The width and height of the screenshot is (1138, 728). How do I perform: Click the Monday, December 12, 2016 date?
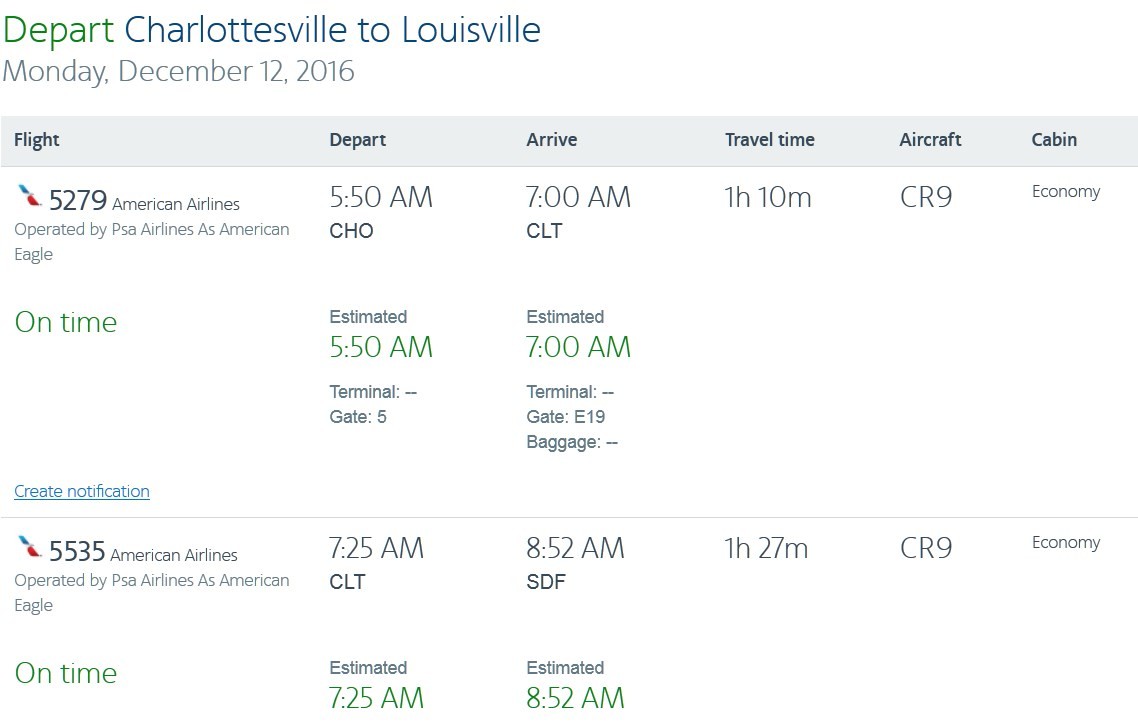pyautogui.click(x=178, y=72)
